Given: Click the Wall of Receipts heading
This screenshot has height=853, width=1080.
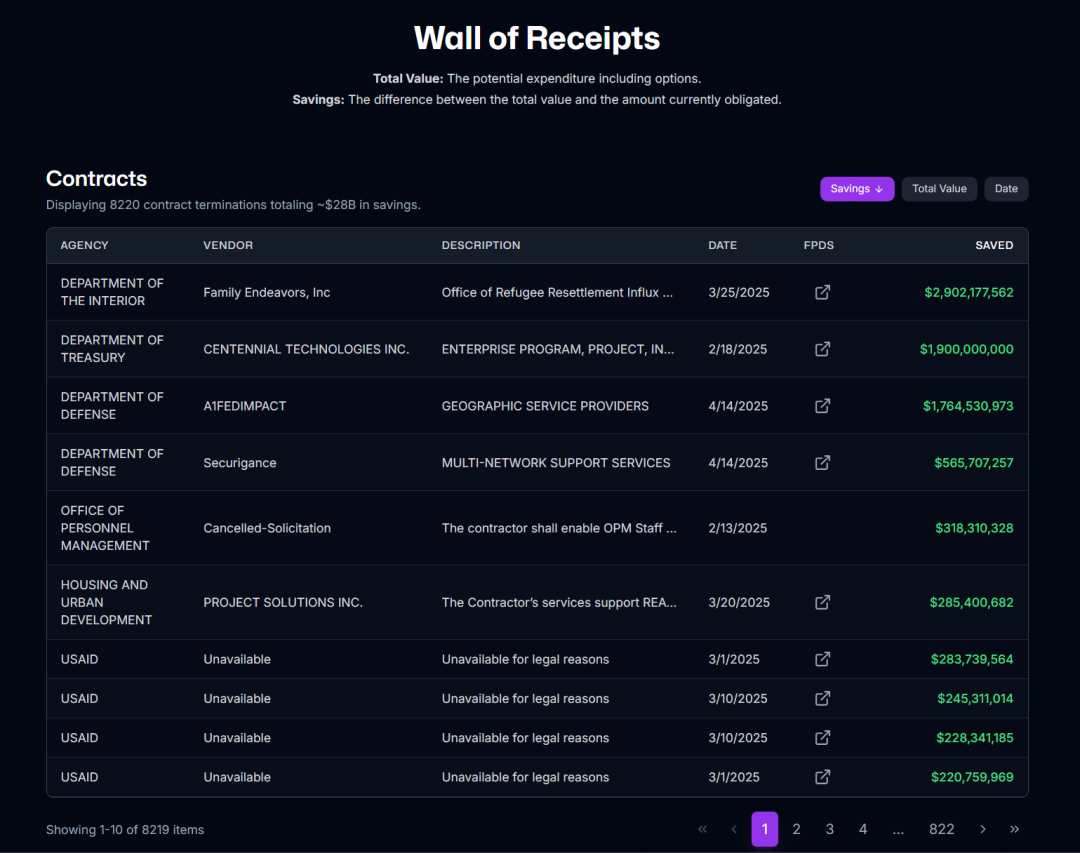Looking at the screenshot, I should pos(537,38).
